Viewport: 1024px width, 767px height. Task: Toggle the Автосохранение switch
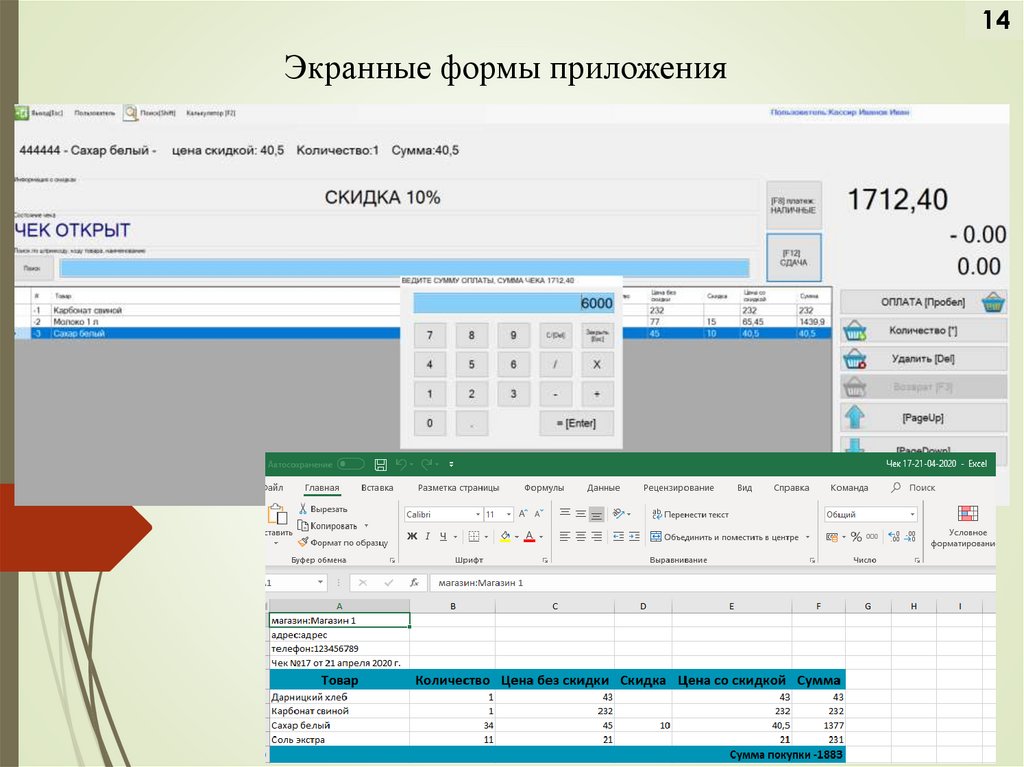[x=351, y=464]
